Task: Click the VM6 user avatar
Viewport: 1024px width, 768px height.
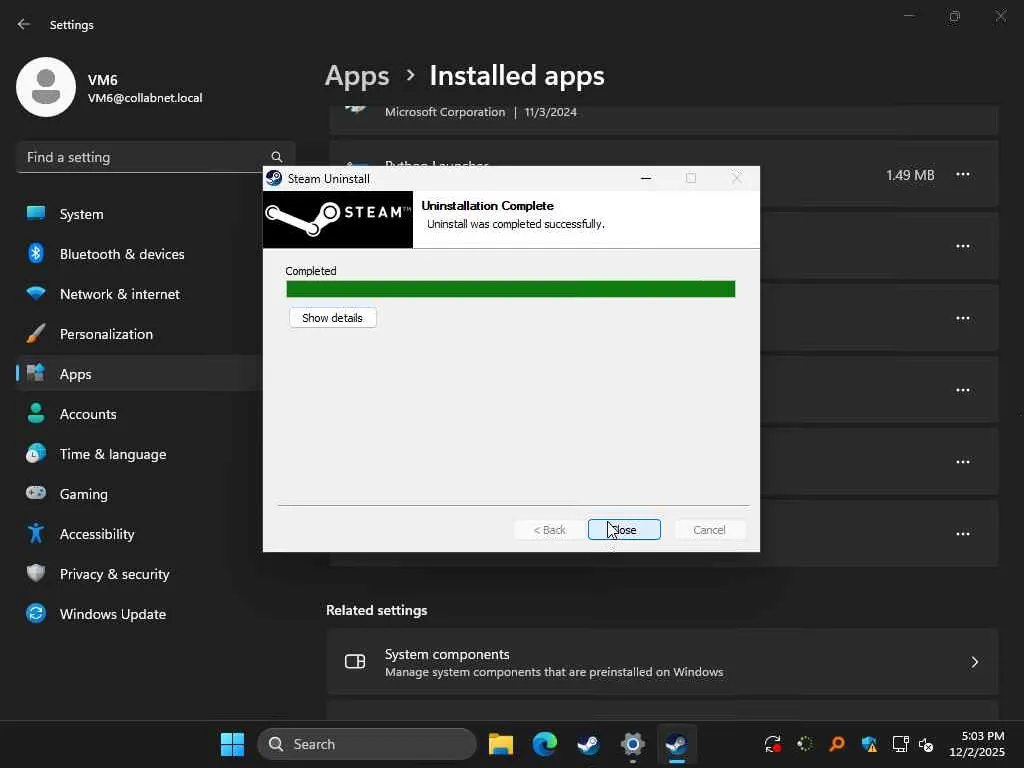Action: click(46, 87)
